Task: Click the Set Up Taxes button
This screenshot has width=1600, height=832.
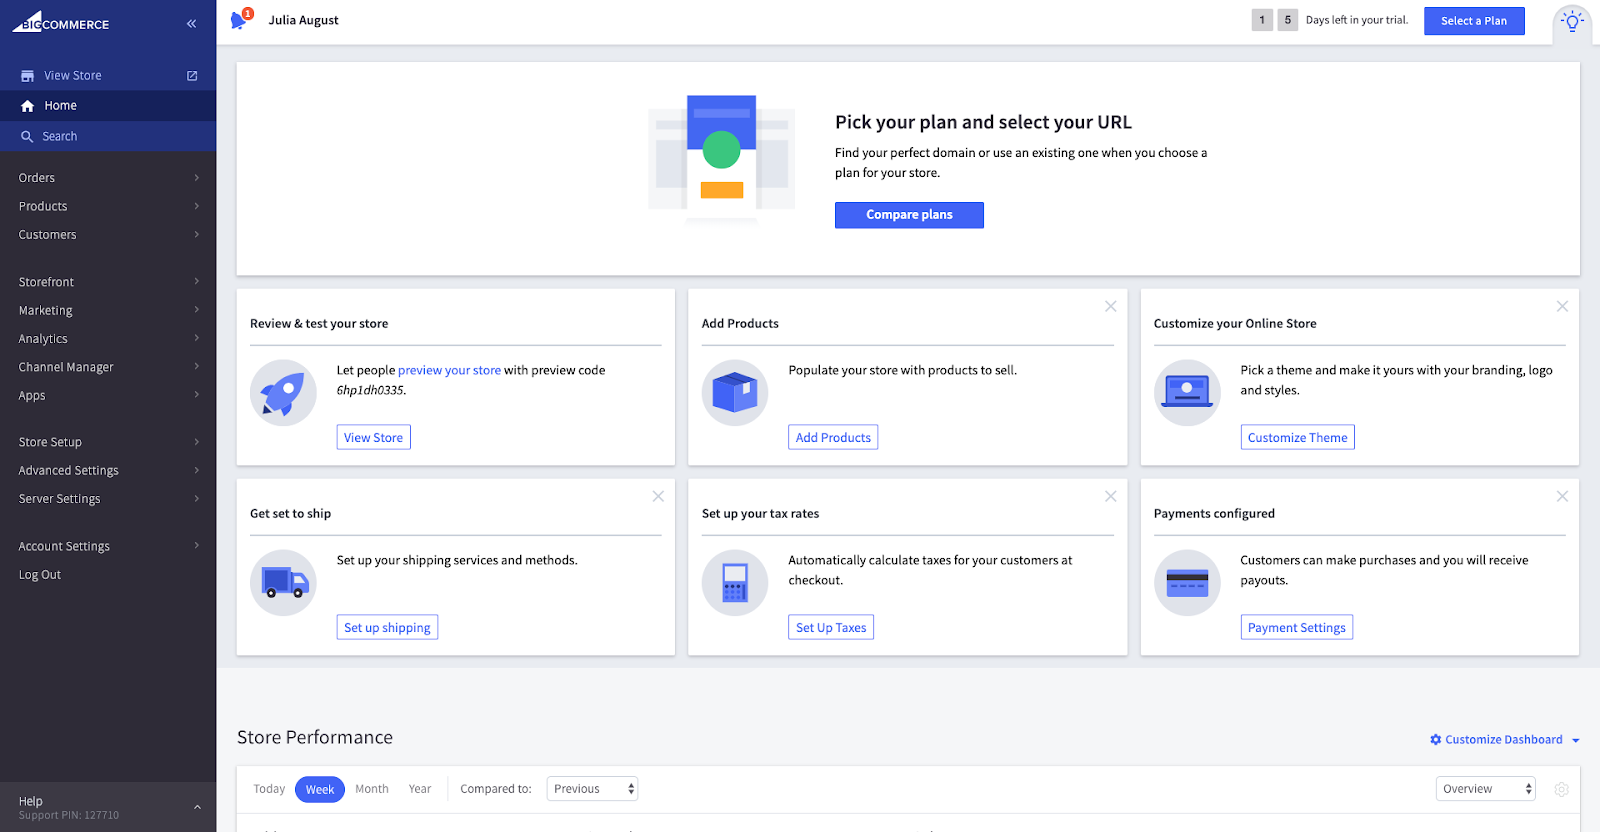Action: point(831,627)
